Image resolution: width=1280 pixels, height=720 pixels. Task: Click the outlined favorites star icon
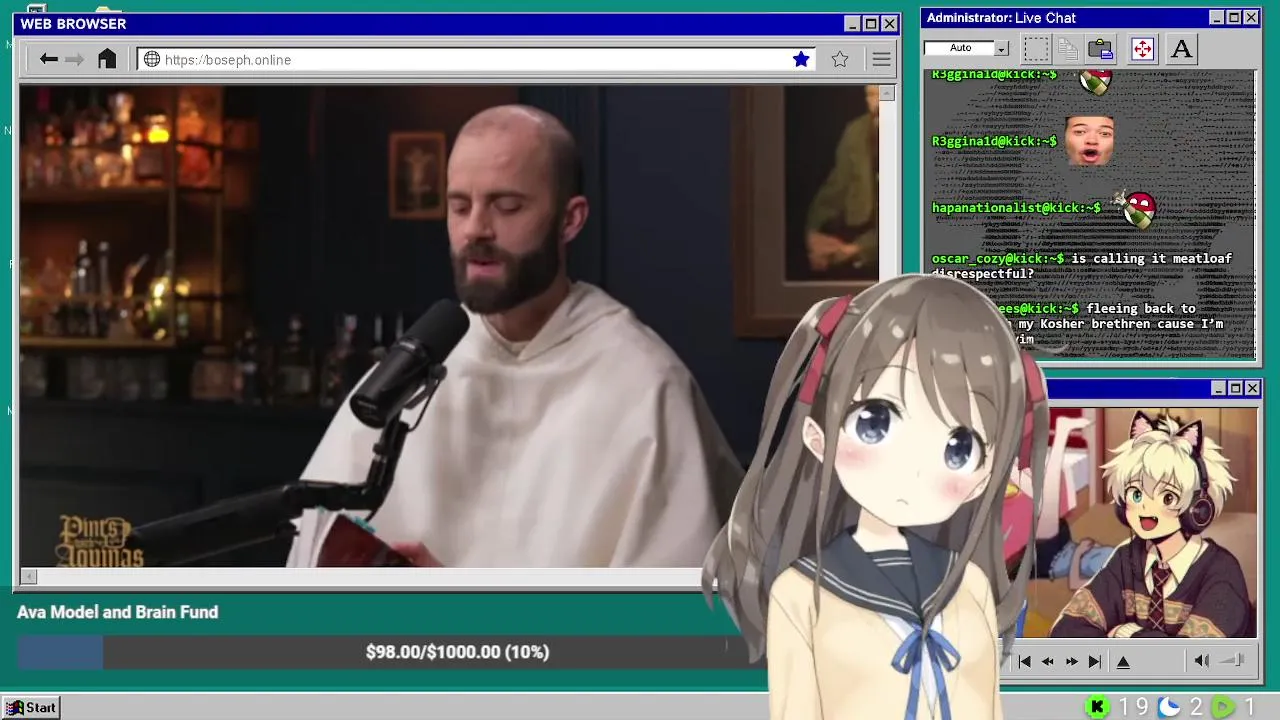coord(840,60)
